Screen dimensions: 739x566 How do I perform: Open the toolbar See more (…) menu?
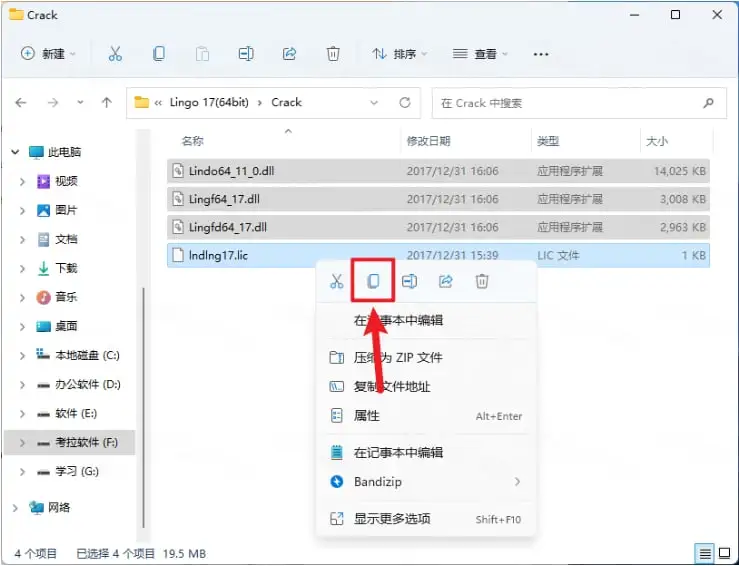(x=541, y=54)
